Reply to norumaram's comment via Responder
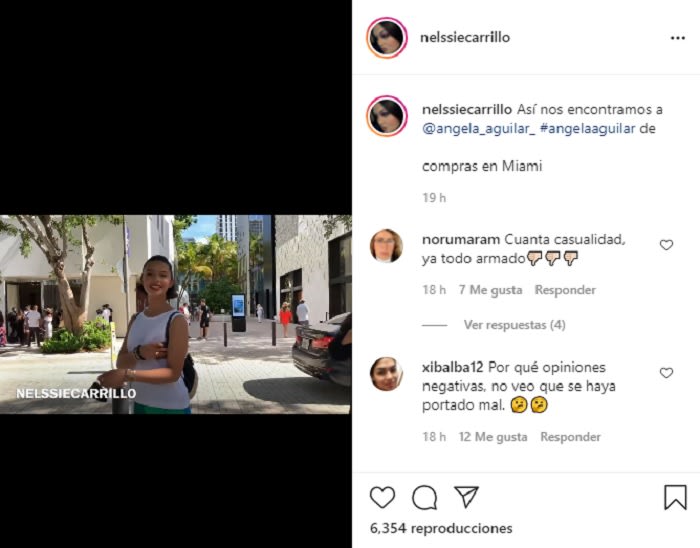 point(565,290)
